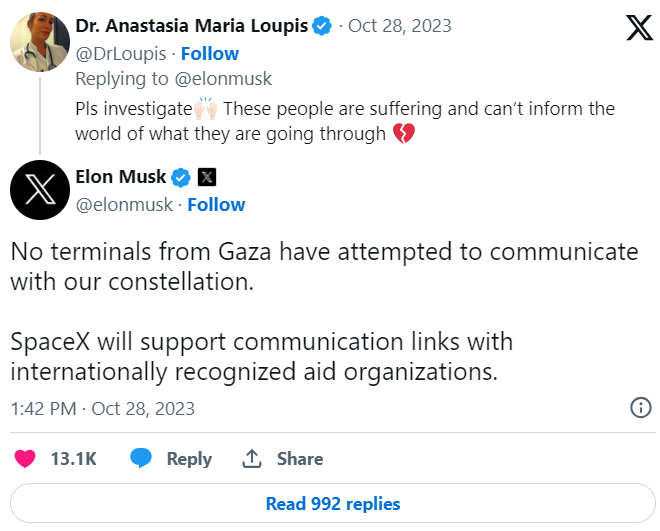Click the Reply text label

[189, 459]
